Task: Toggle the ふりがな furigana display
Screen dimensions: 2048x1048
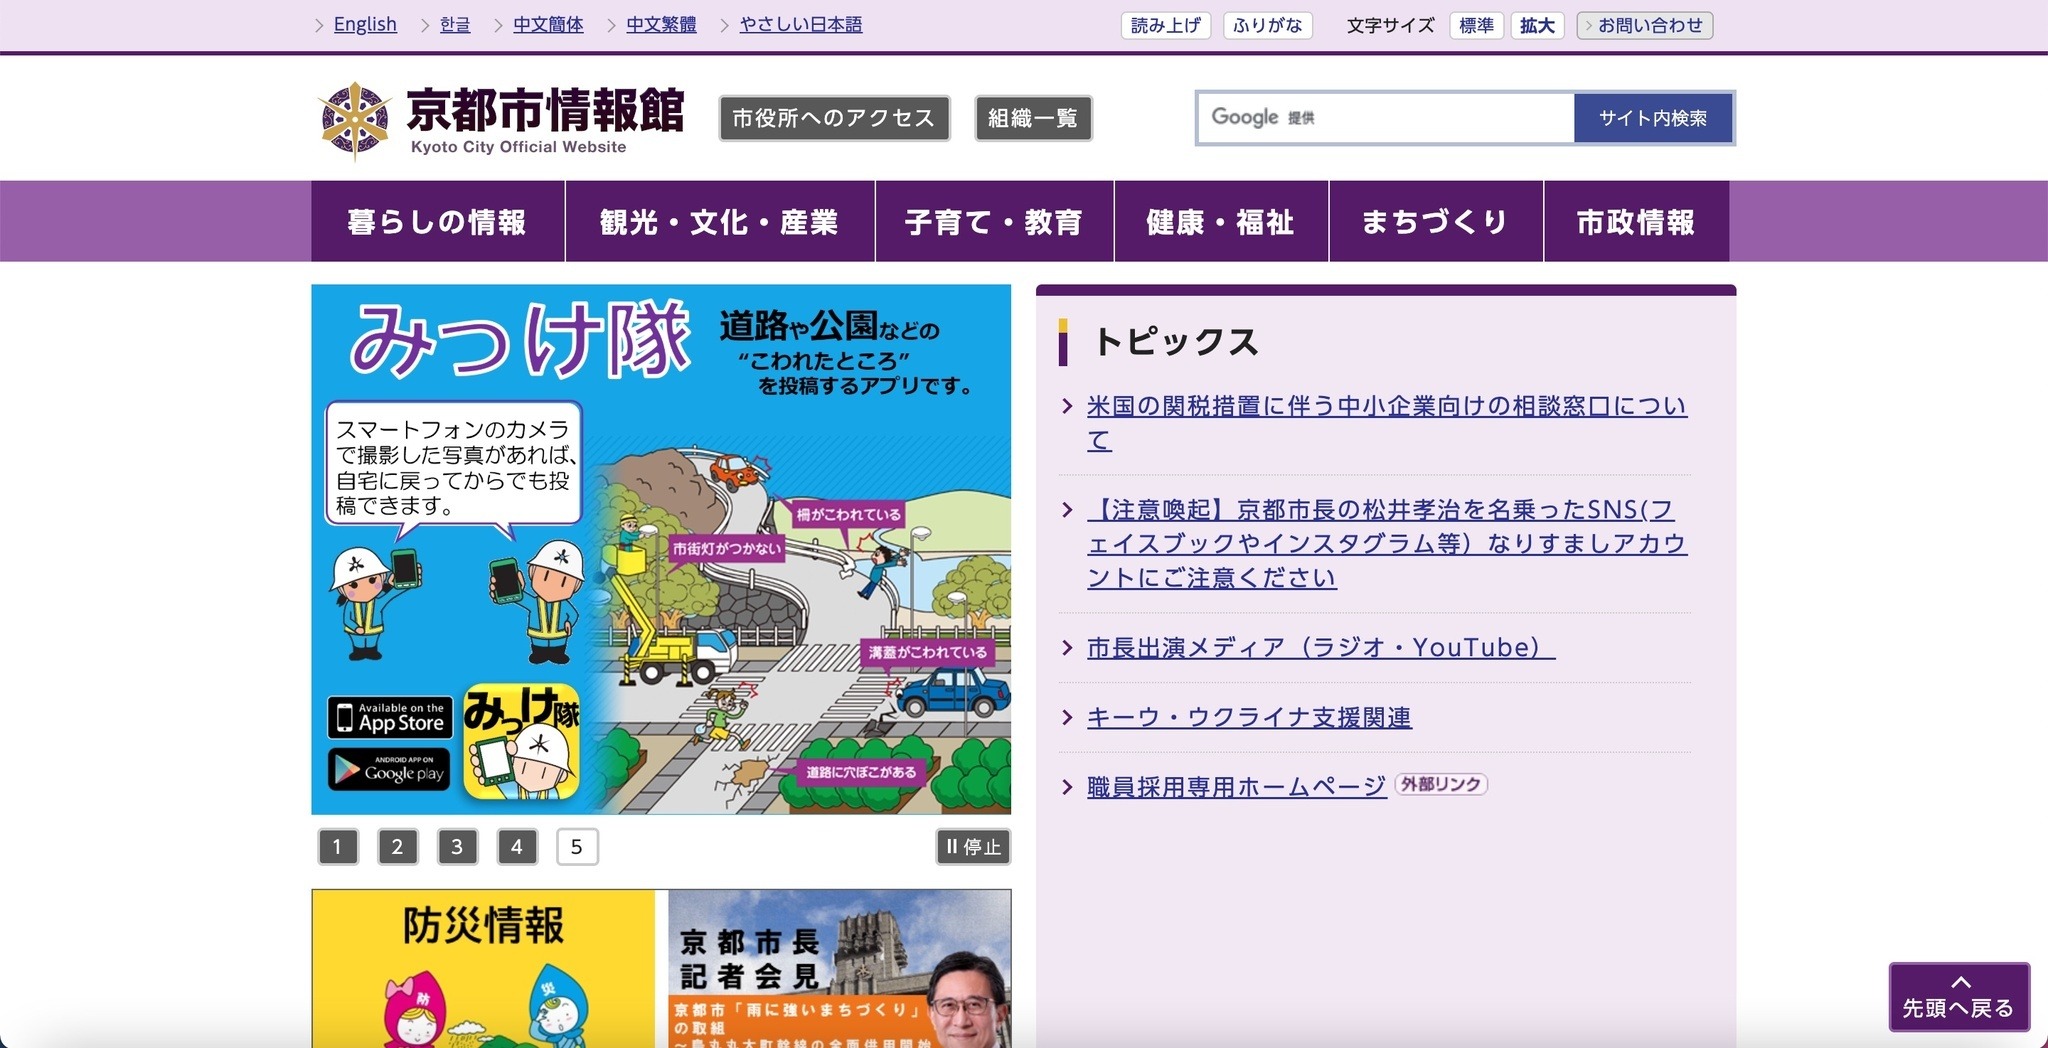Action: [1268, 26]
